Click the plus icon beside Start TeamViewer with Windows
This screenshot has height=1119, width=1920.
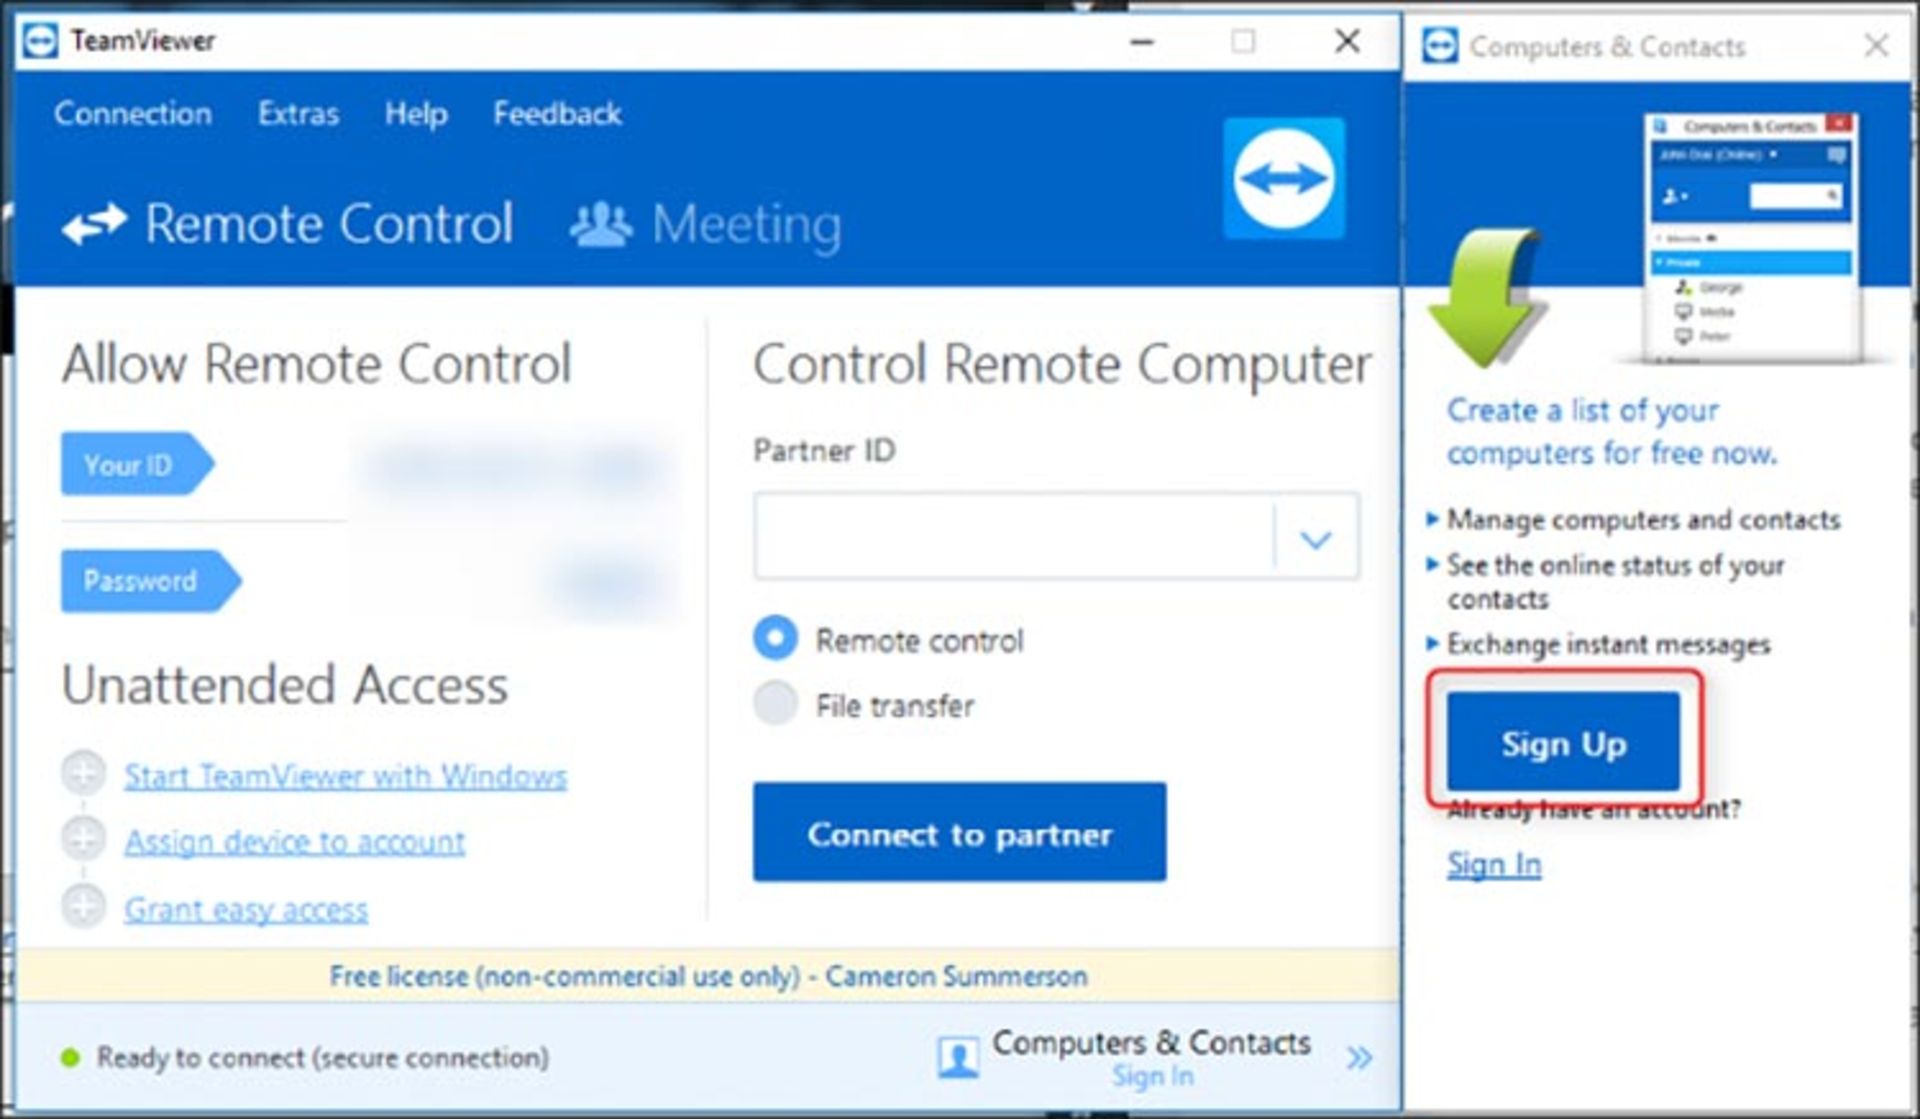click(x=83, y=773)
